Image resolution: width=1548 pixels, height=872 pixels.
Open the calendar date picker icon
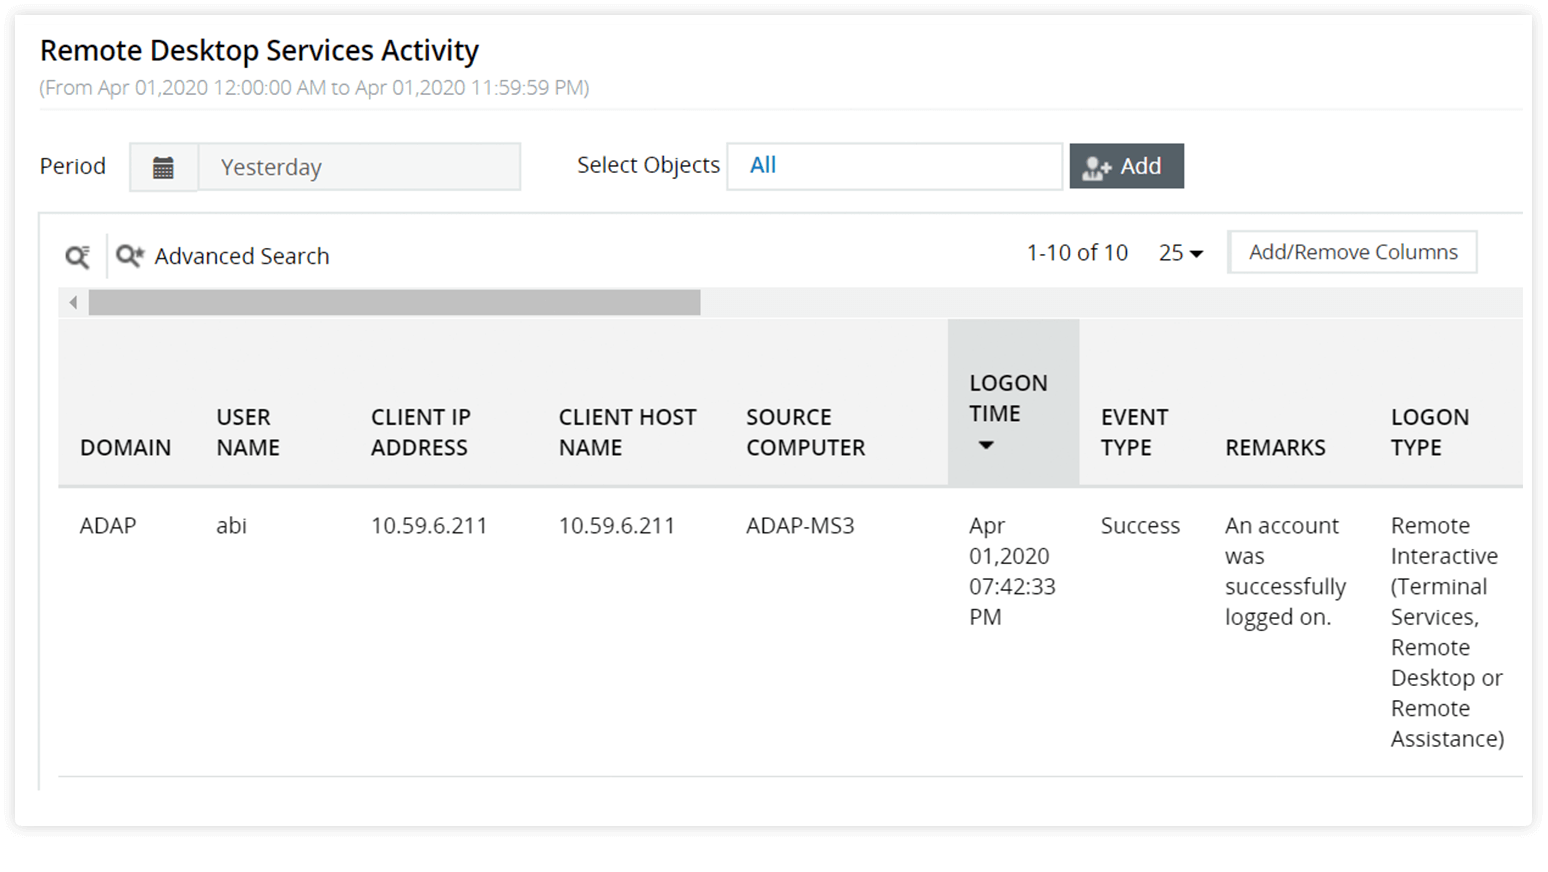164,166
